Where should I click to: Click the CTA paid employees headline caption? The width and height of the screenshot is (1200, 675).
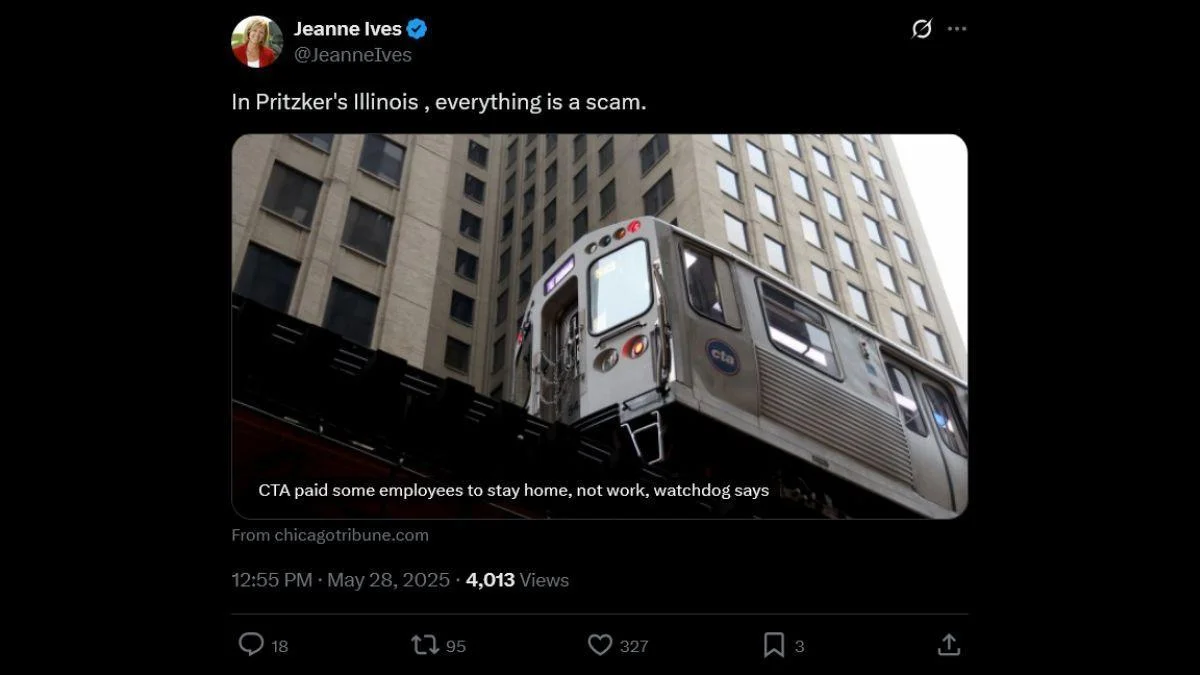(x=514, y=490)
